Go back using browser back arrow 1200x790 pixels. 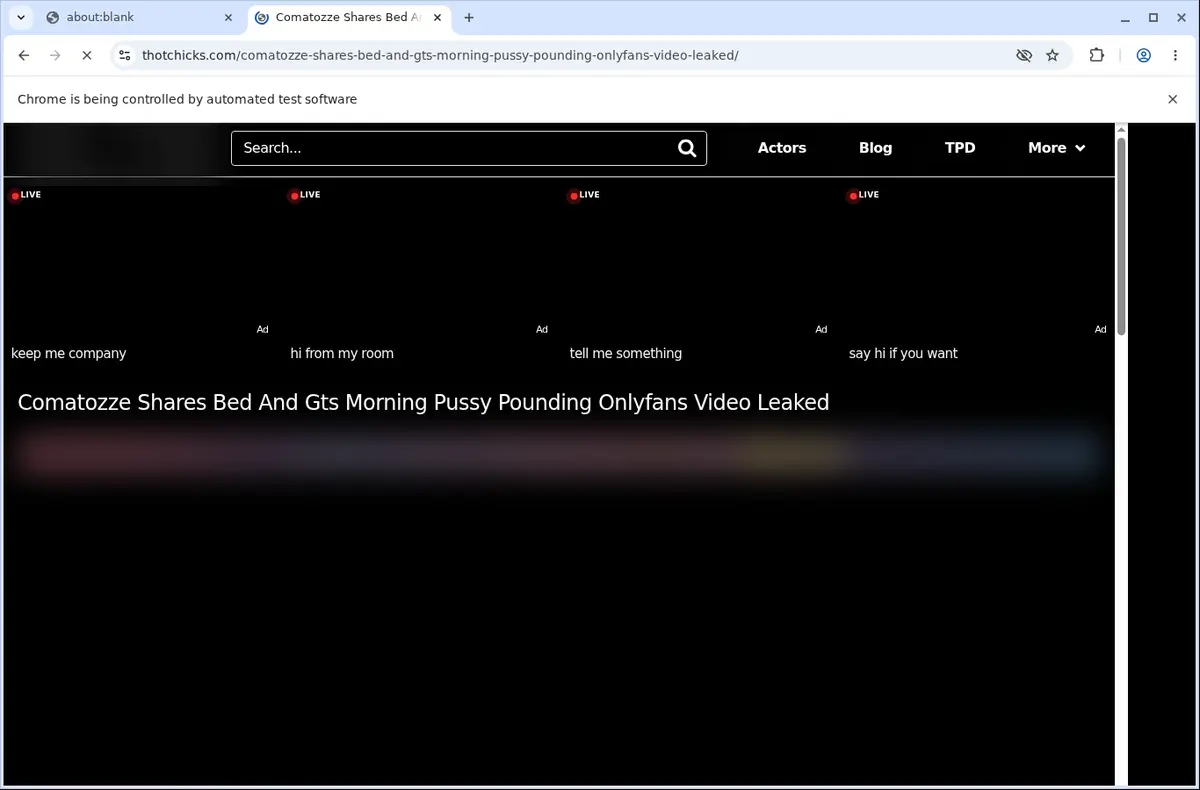pyautogui.click(x=24, y=56)
